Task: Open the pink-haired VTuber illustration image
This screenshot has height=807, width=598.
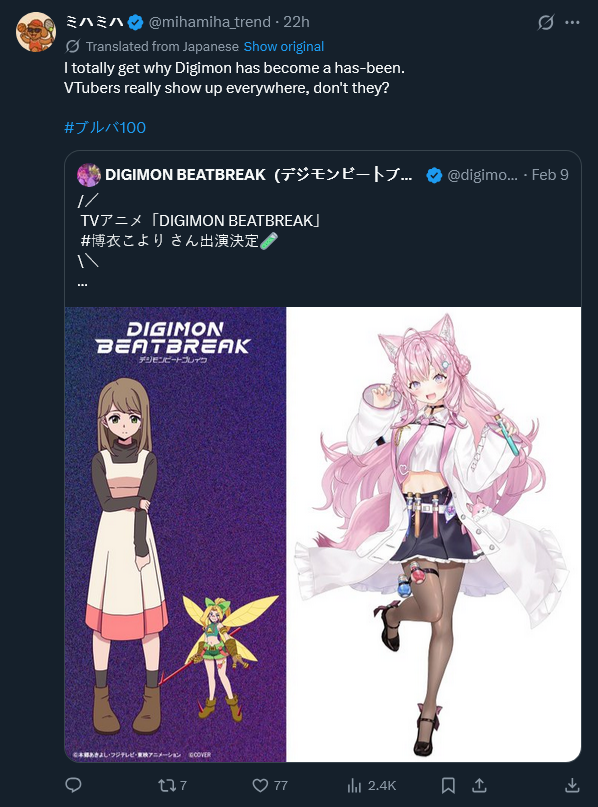Action: click(434, 534)
